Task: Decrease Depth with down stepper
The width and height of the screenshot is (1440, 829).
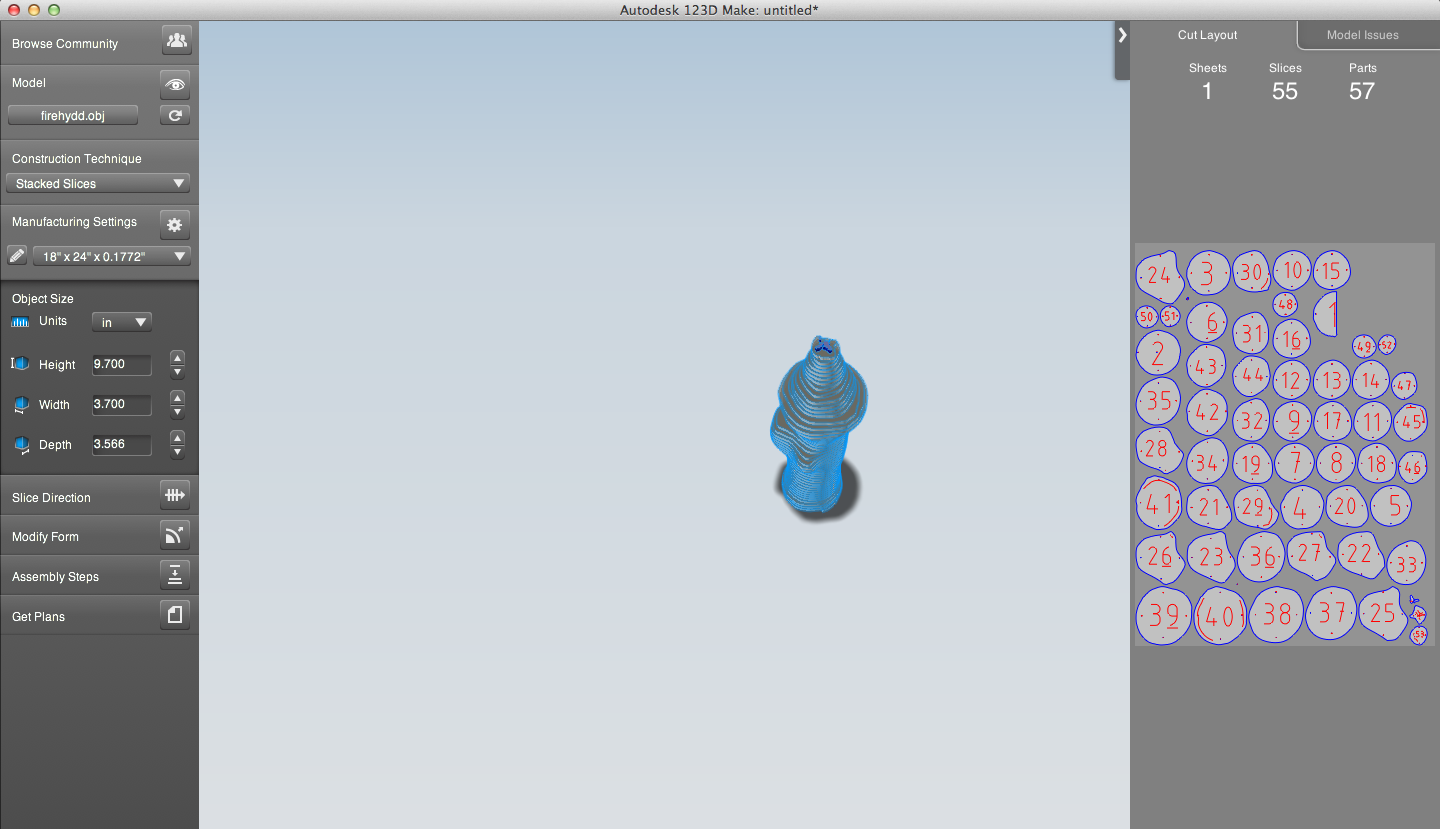Action: [x=177, y=452]
